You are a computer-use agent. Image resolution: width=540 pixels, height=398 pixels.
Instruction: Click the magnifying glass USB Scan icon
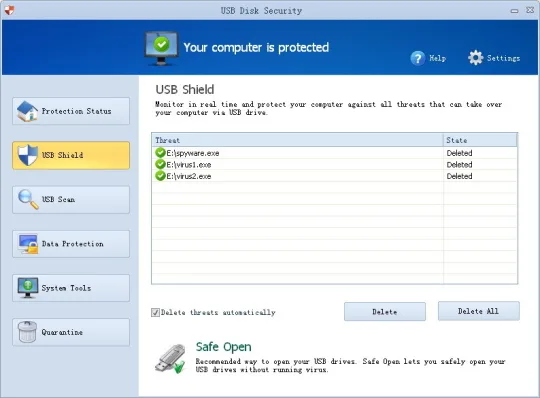[28, 199]
